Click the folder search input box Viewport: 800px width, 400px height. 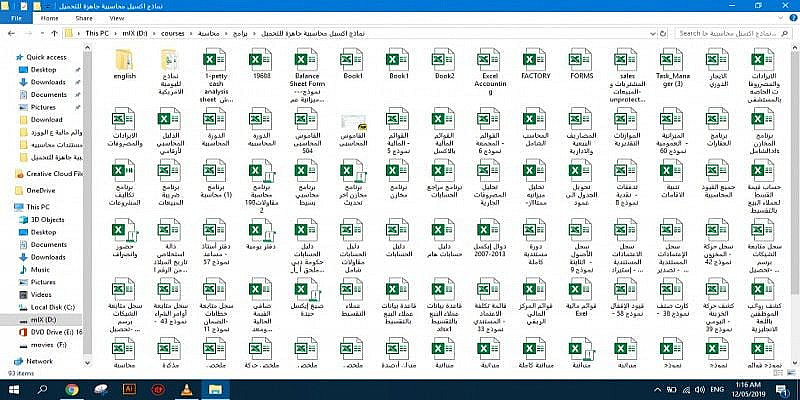[735, 33]
